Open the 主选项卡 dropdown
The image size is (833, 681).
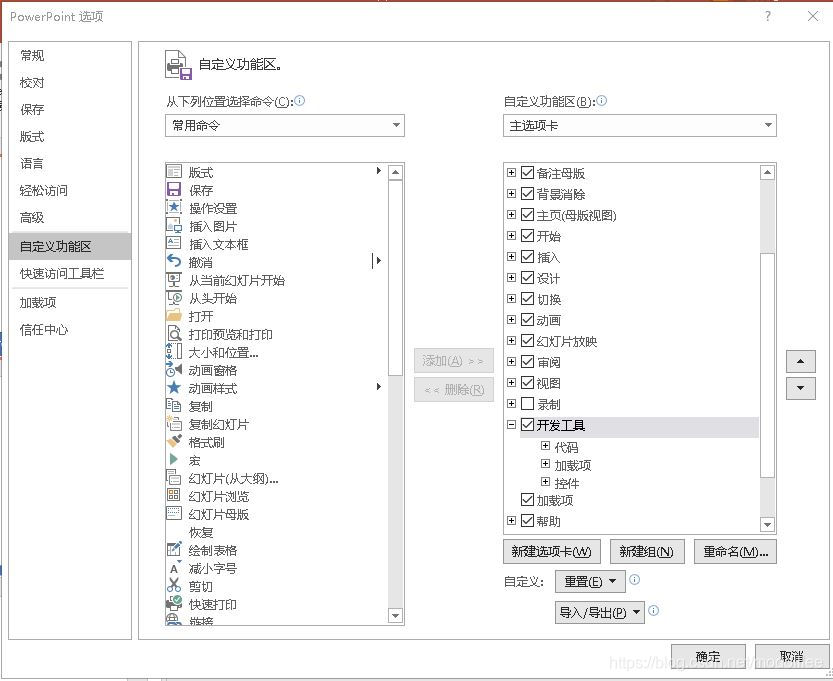pyautogui.click(x=640, y=126)
